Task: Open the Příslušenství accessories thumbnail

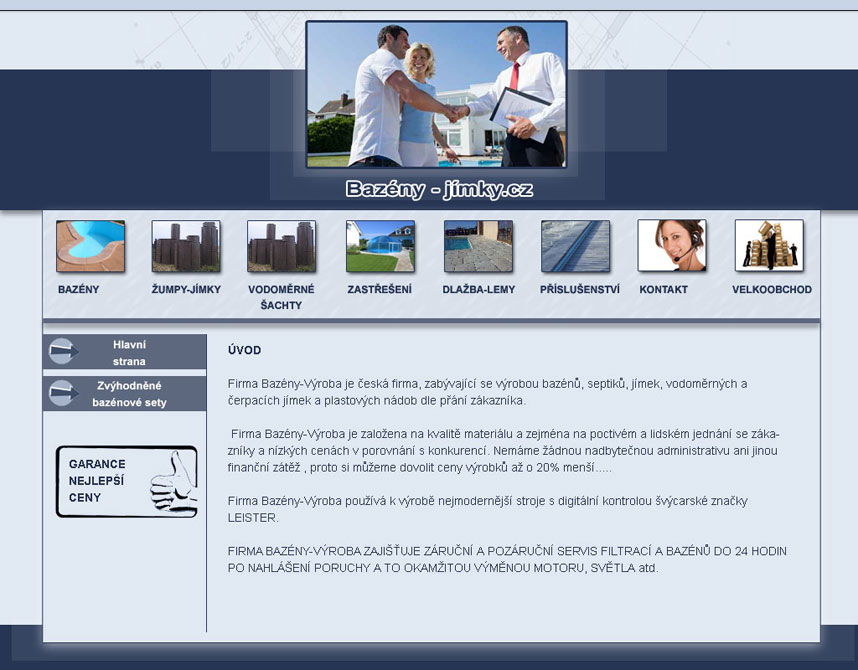Action: (x=575, y=246)
